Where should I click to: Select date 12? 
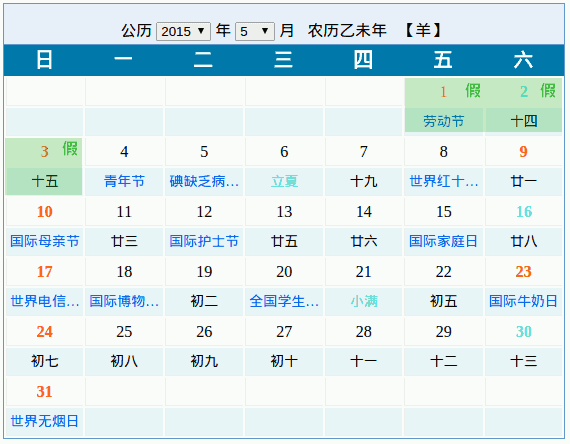click(204, 212)
